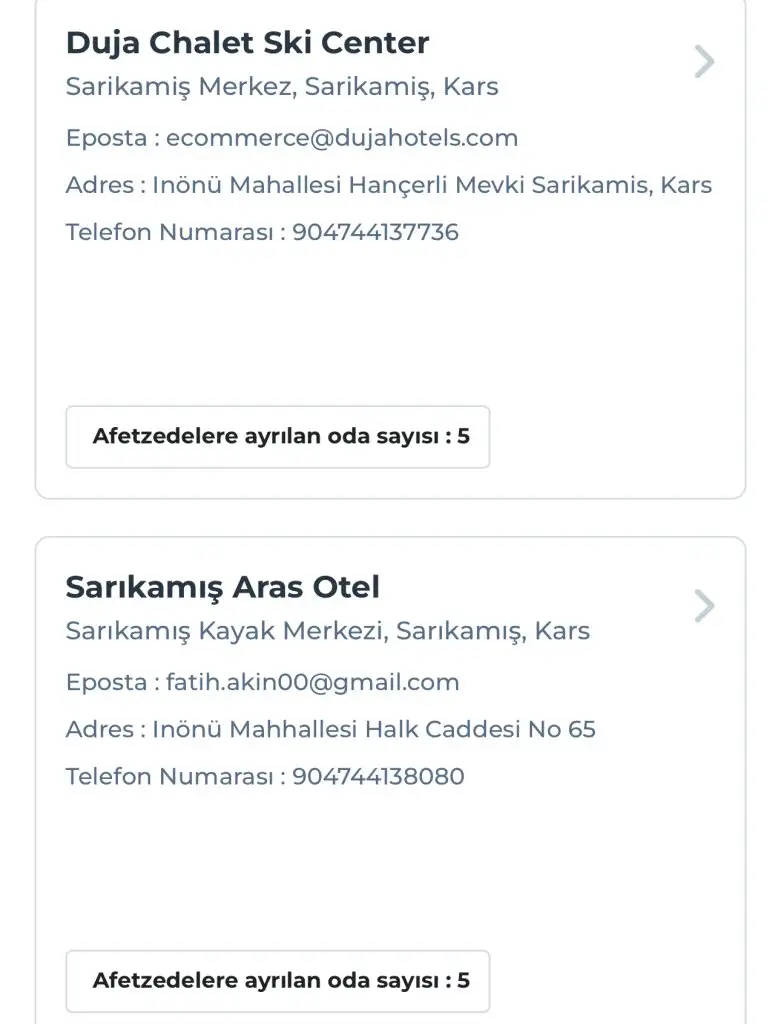Screen dimensions: 781x1024
Task: Click Telefon Numarası label in Duja Chalet card
Action: (x=170, y=233)
